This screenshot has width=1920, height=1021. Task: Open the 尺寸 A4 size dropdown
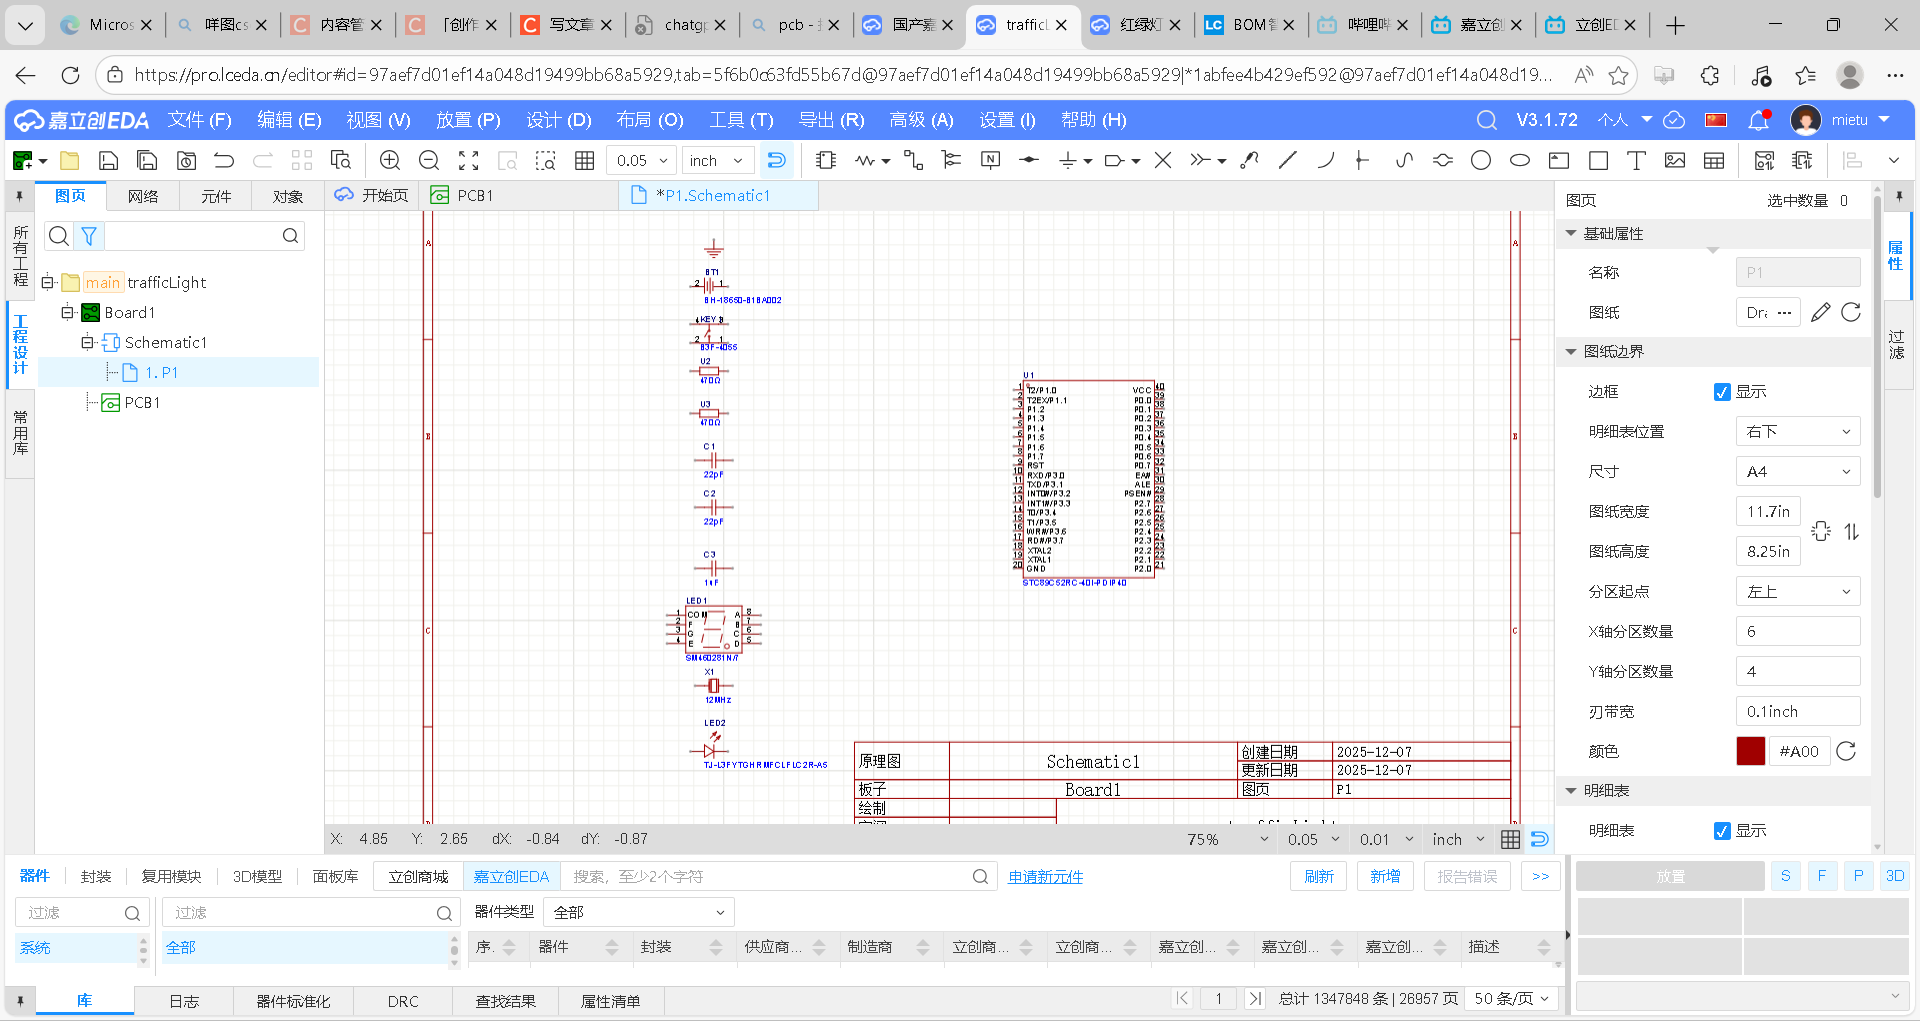point(1798,471)
